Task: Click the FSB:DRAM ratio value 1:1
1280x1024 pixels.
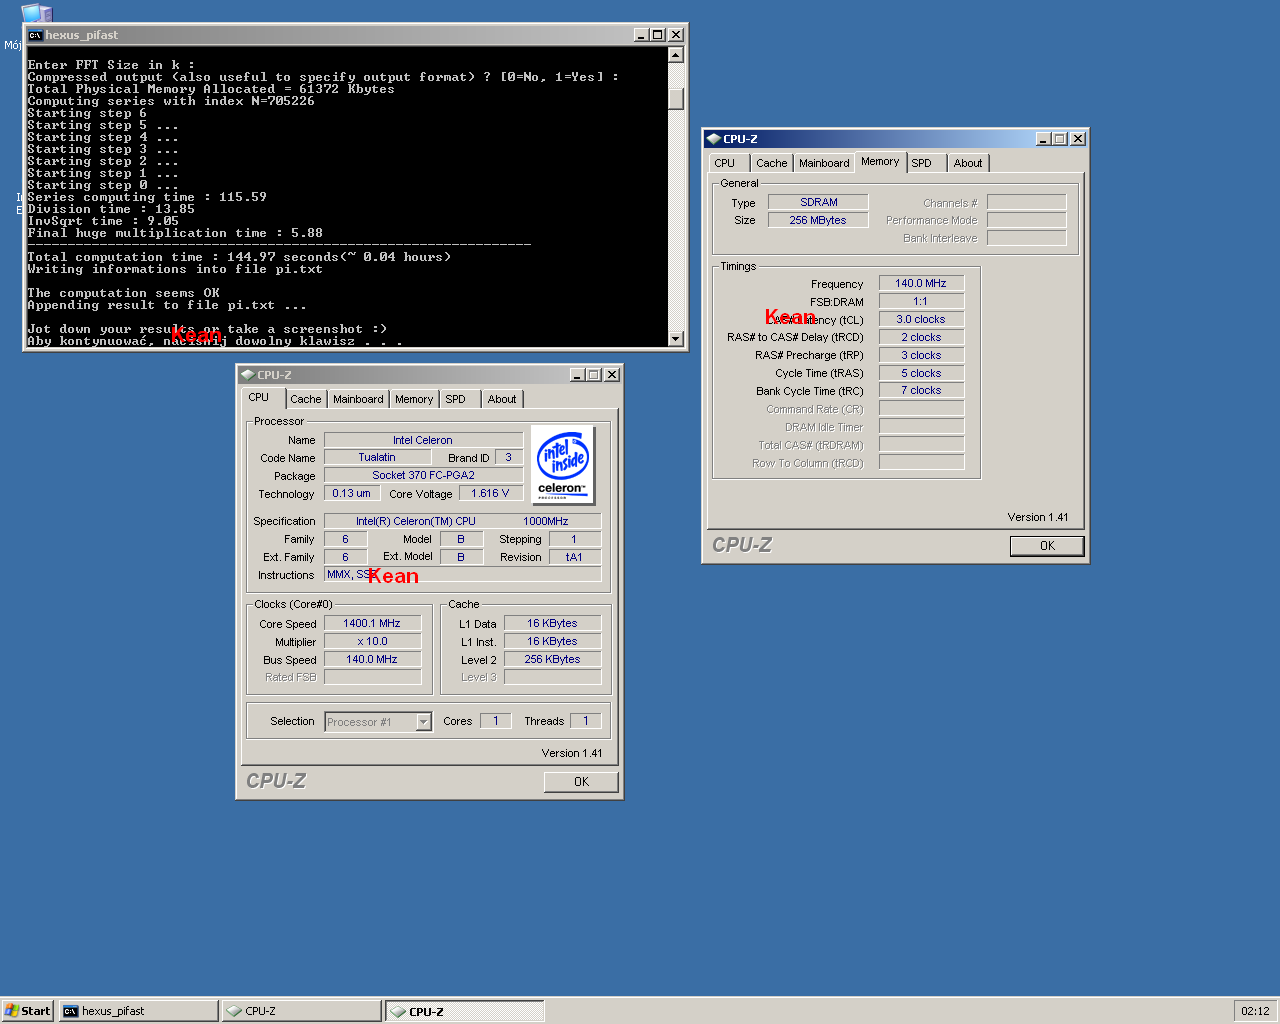Action: (x=921, y=301)
